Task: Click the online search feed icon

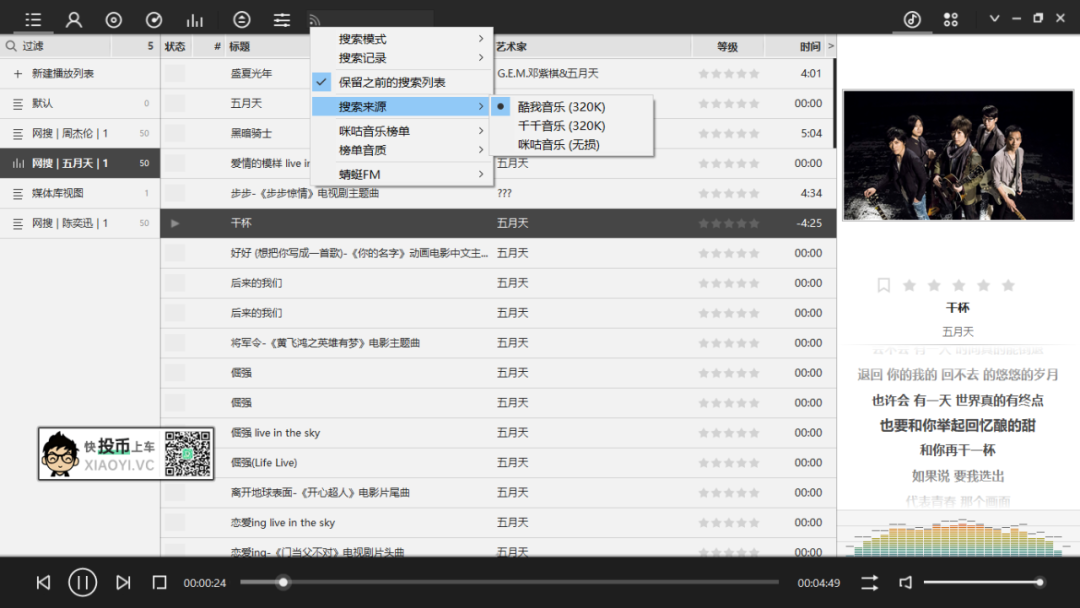Action: (315, 21)
